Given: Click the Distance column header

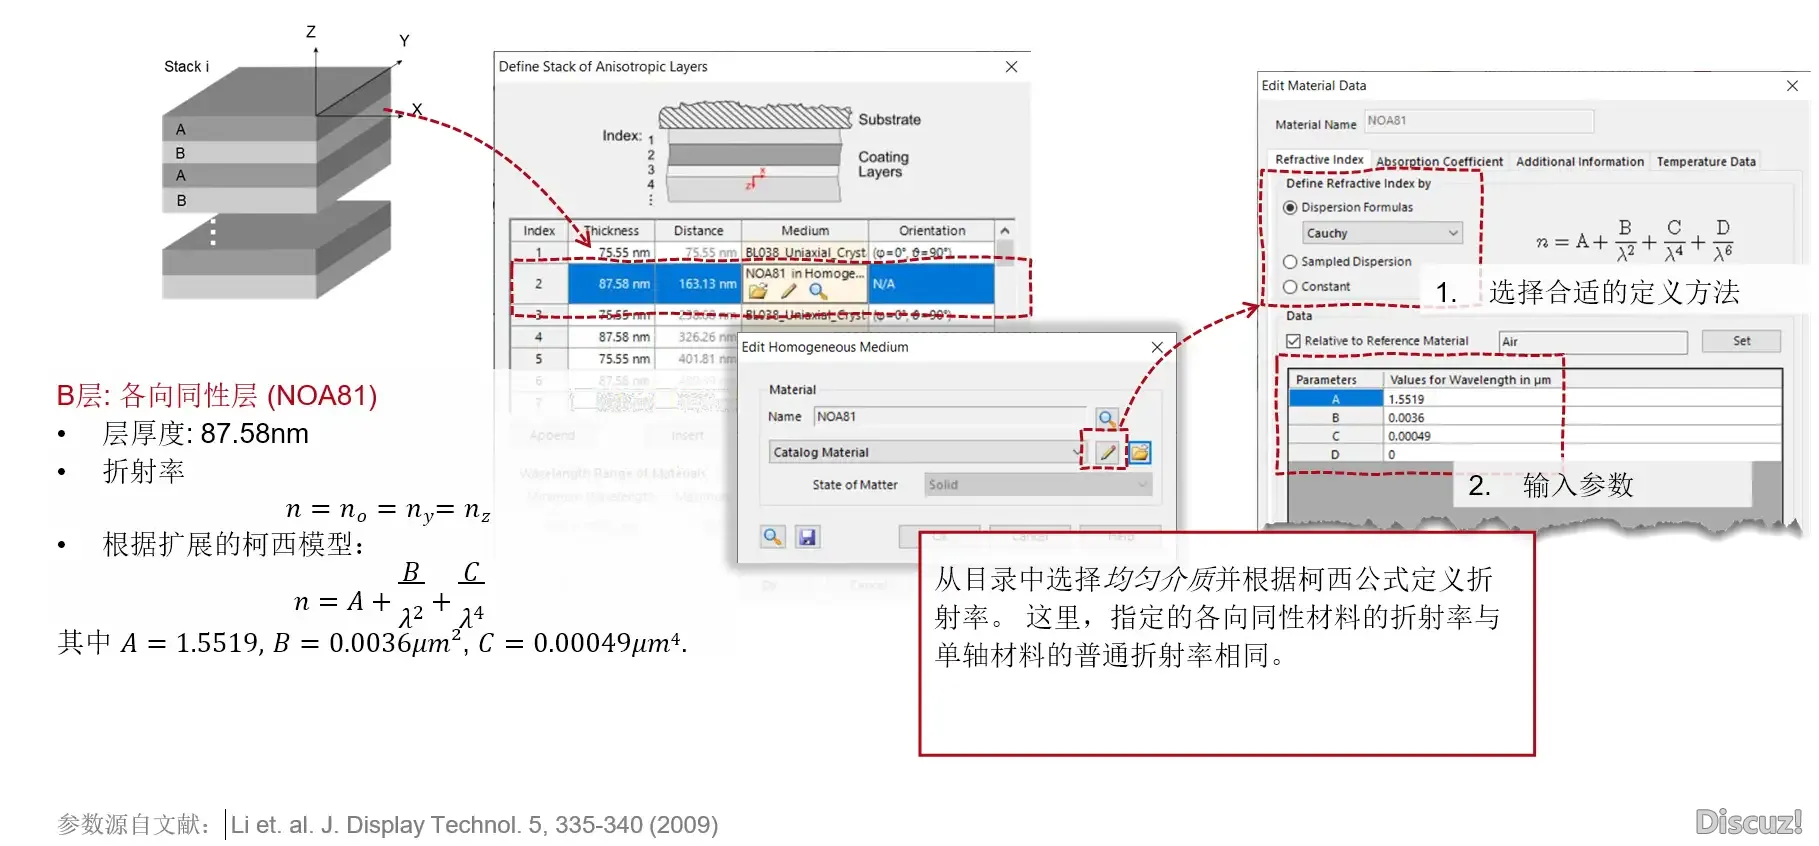Looking at the screenshot, I should click(698, 231).
